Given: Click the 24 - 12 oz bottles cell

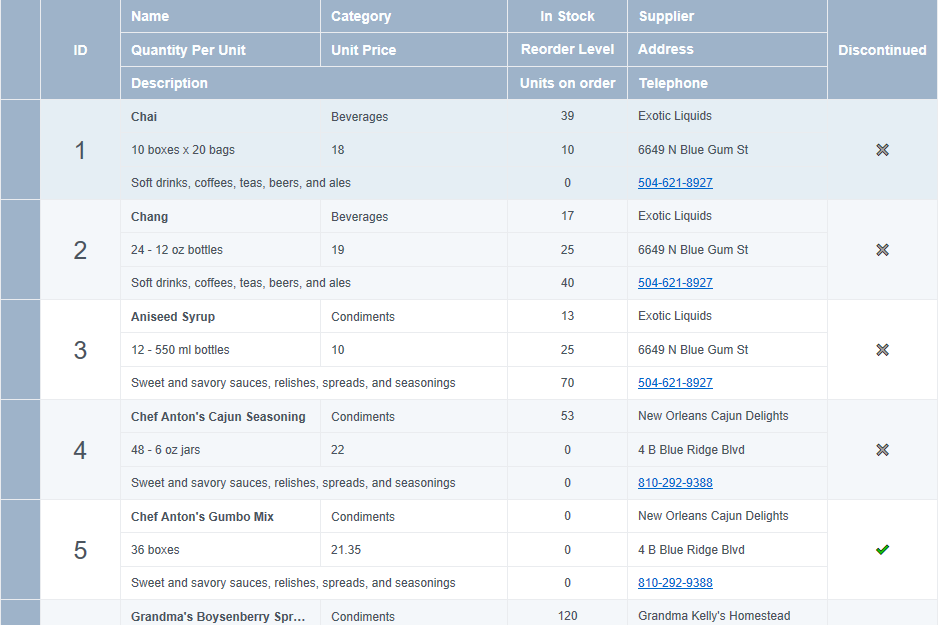Looking at the screenshot, I should (x=220, y=249).
